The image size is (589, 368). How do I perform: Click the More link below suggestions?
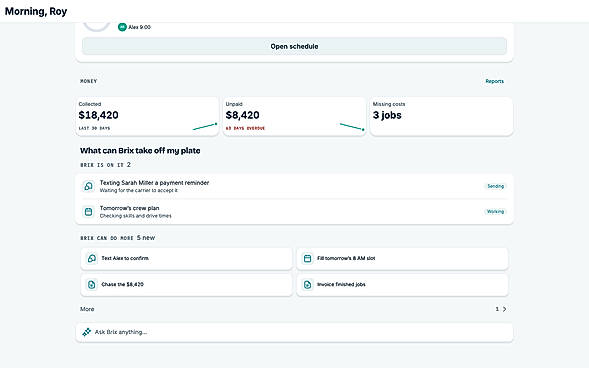pyautogui.click(x=87, y=309)
